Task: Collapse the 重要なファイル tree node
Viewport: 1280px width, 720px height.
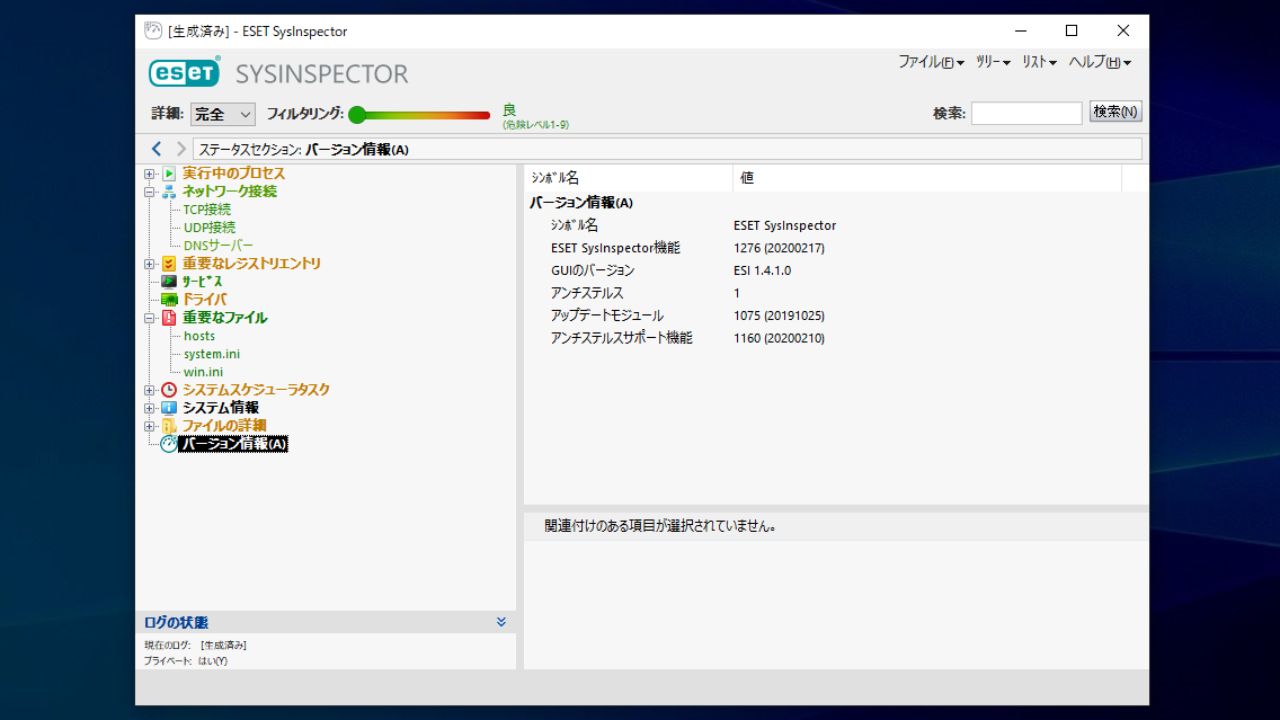Action: coord(150,318)
